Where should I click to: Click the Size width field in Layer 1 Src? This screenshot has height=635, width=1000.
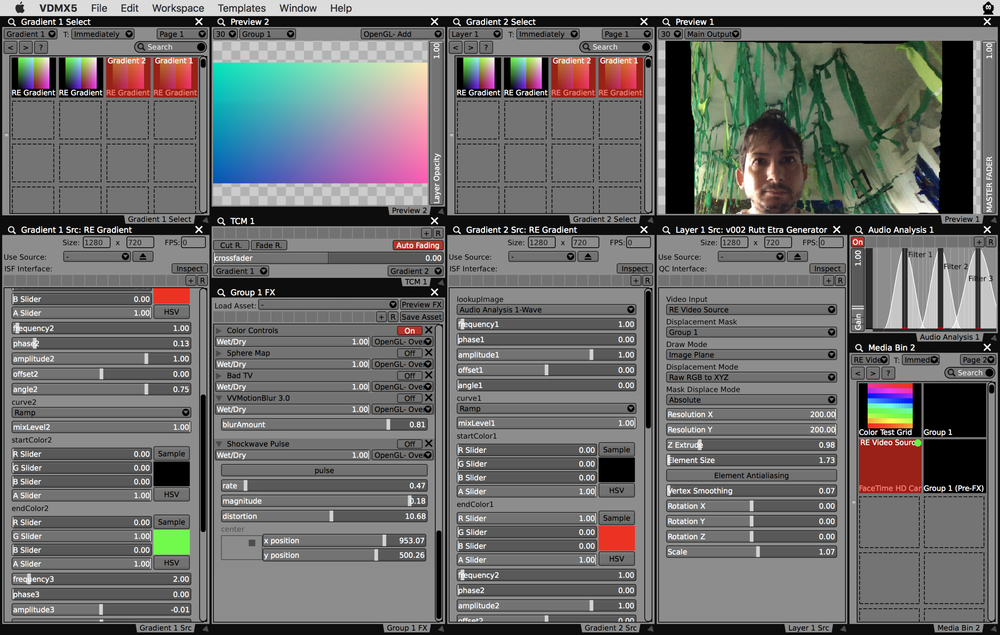click(x=734, y=242)
